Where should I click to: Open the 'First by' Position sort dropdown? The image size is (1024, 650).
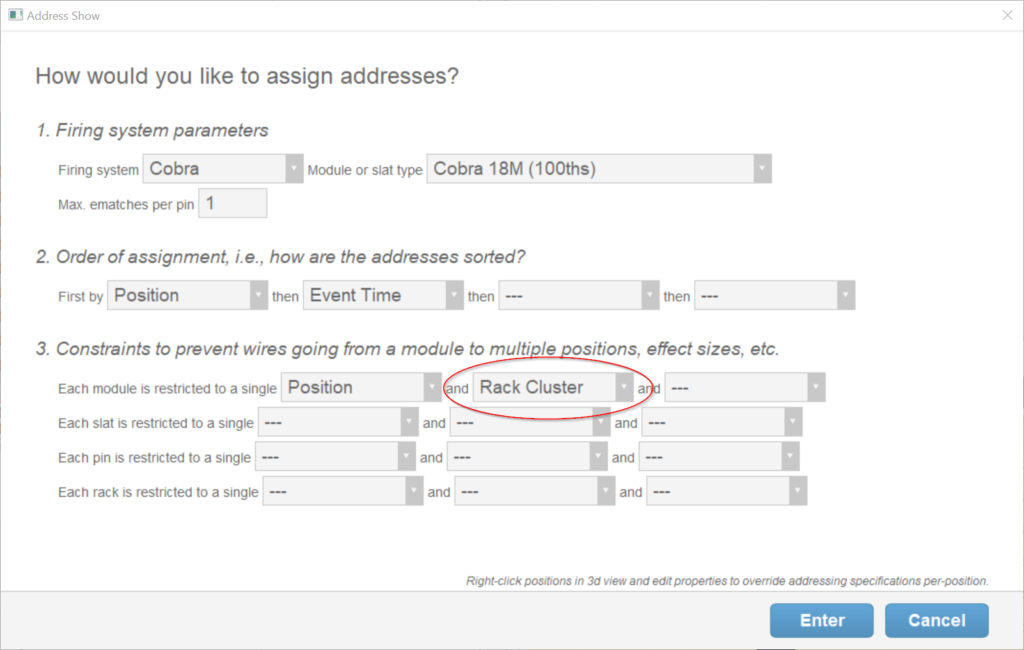point(187,296)
